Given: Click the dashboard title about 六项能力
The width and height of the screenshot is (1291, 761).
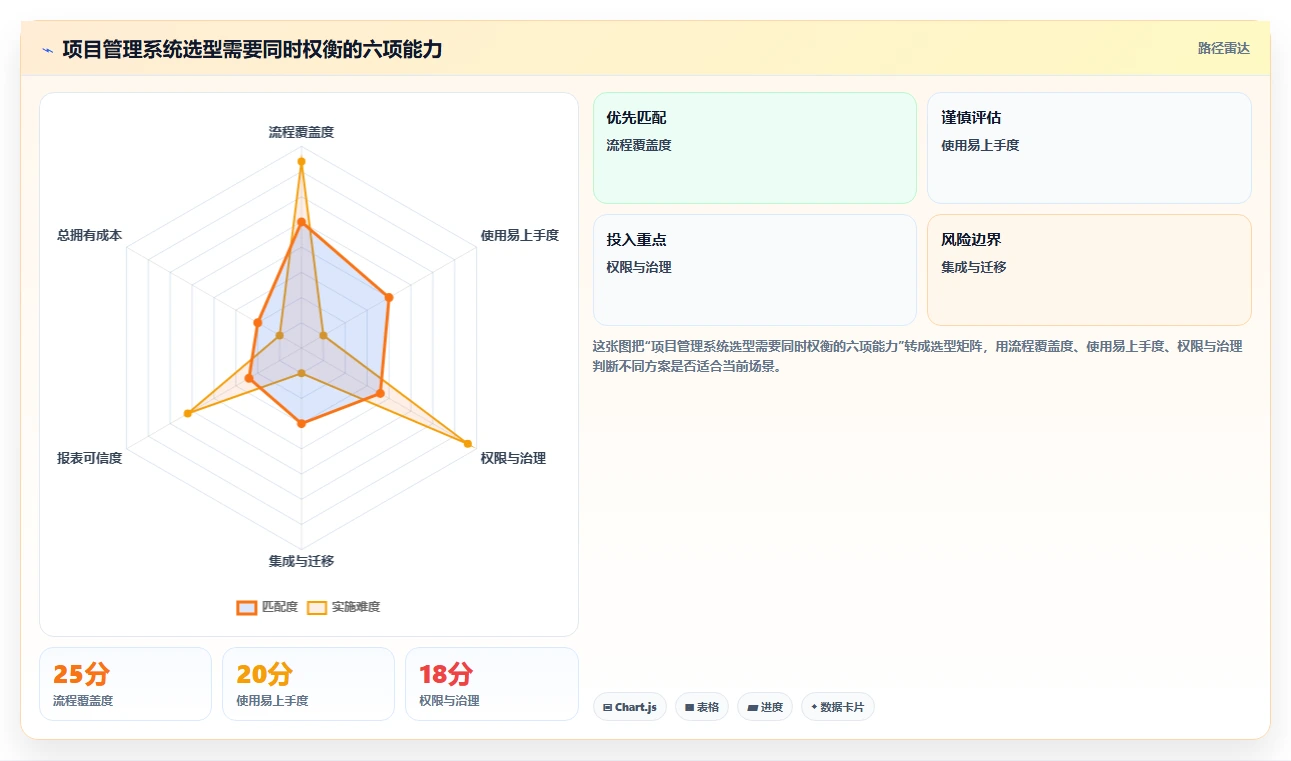Looking at the screenshot, I should pos(252,49).
